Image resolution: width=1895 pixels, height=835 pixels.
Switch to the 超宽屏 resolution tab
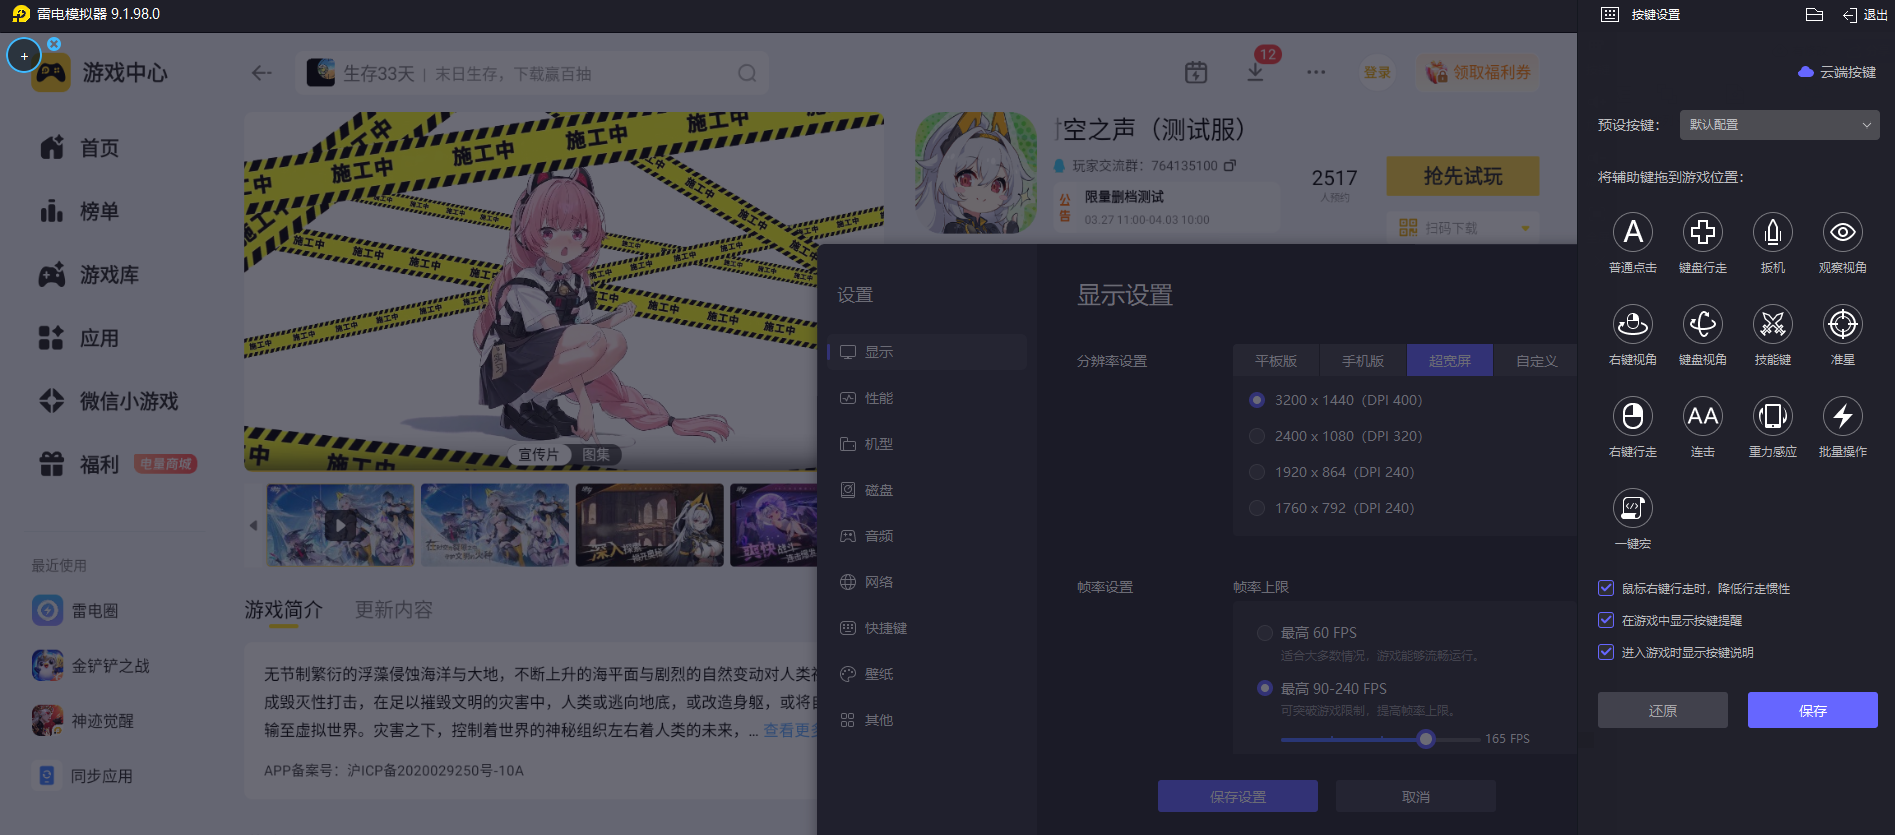point(1450,361)
